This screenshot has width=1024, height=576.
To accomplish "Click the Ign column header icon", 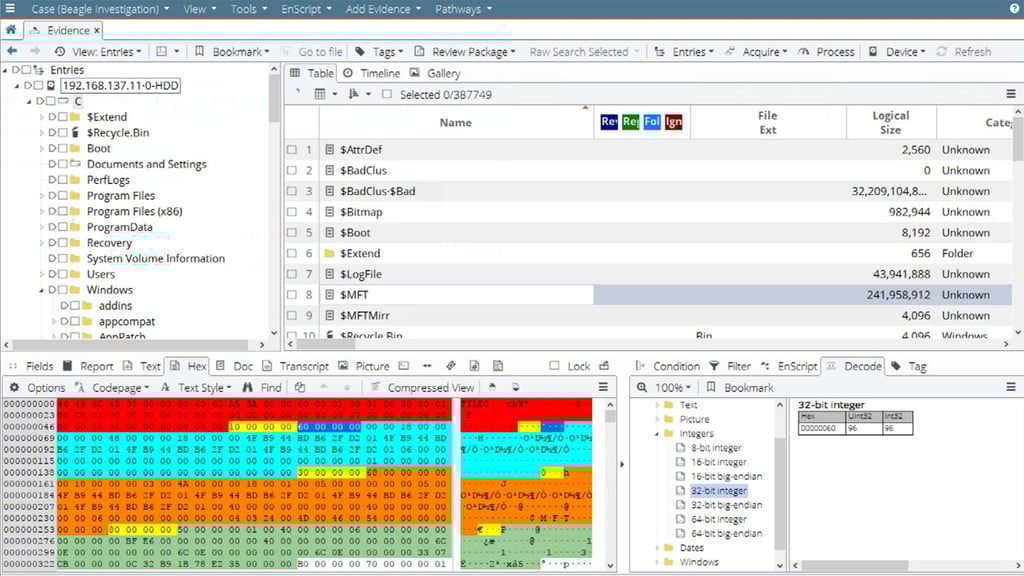I will click(x=673, y=122).
